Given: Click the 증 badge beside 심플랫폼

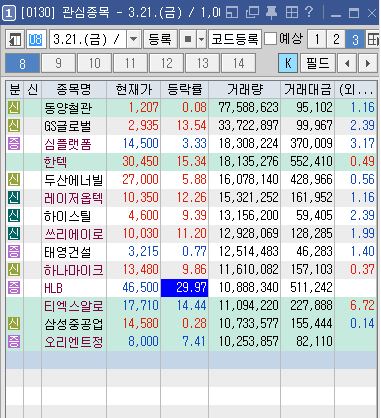Looking at the screenshot, I should (x=14, y=144).
